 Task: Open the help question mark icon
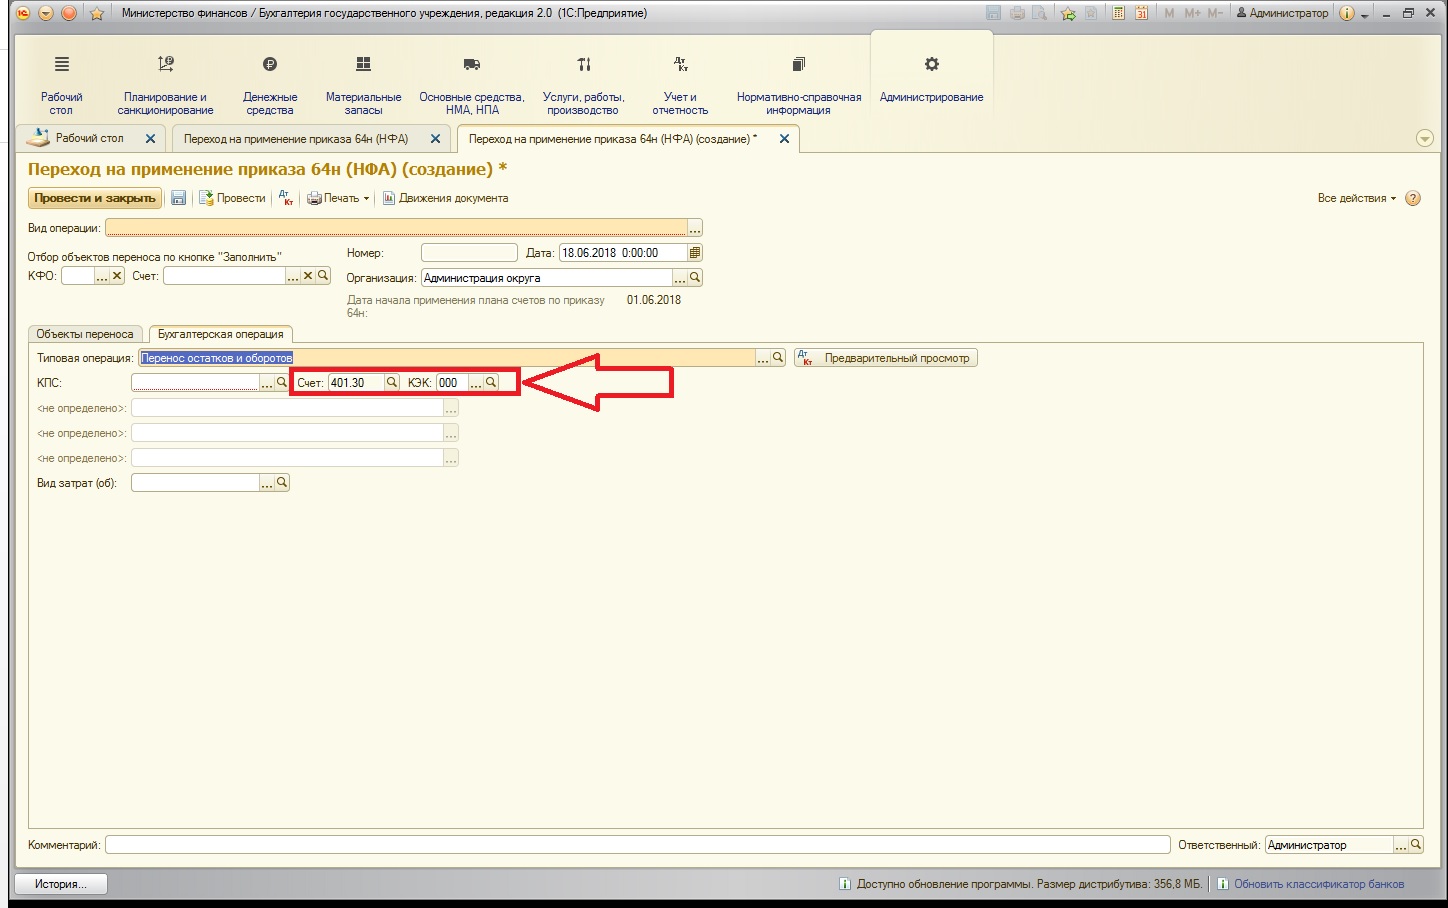pos(1413,198)
